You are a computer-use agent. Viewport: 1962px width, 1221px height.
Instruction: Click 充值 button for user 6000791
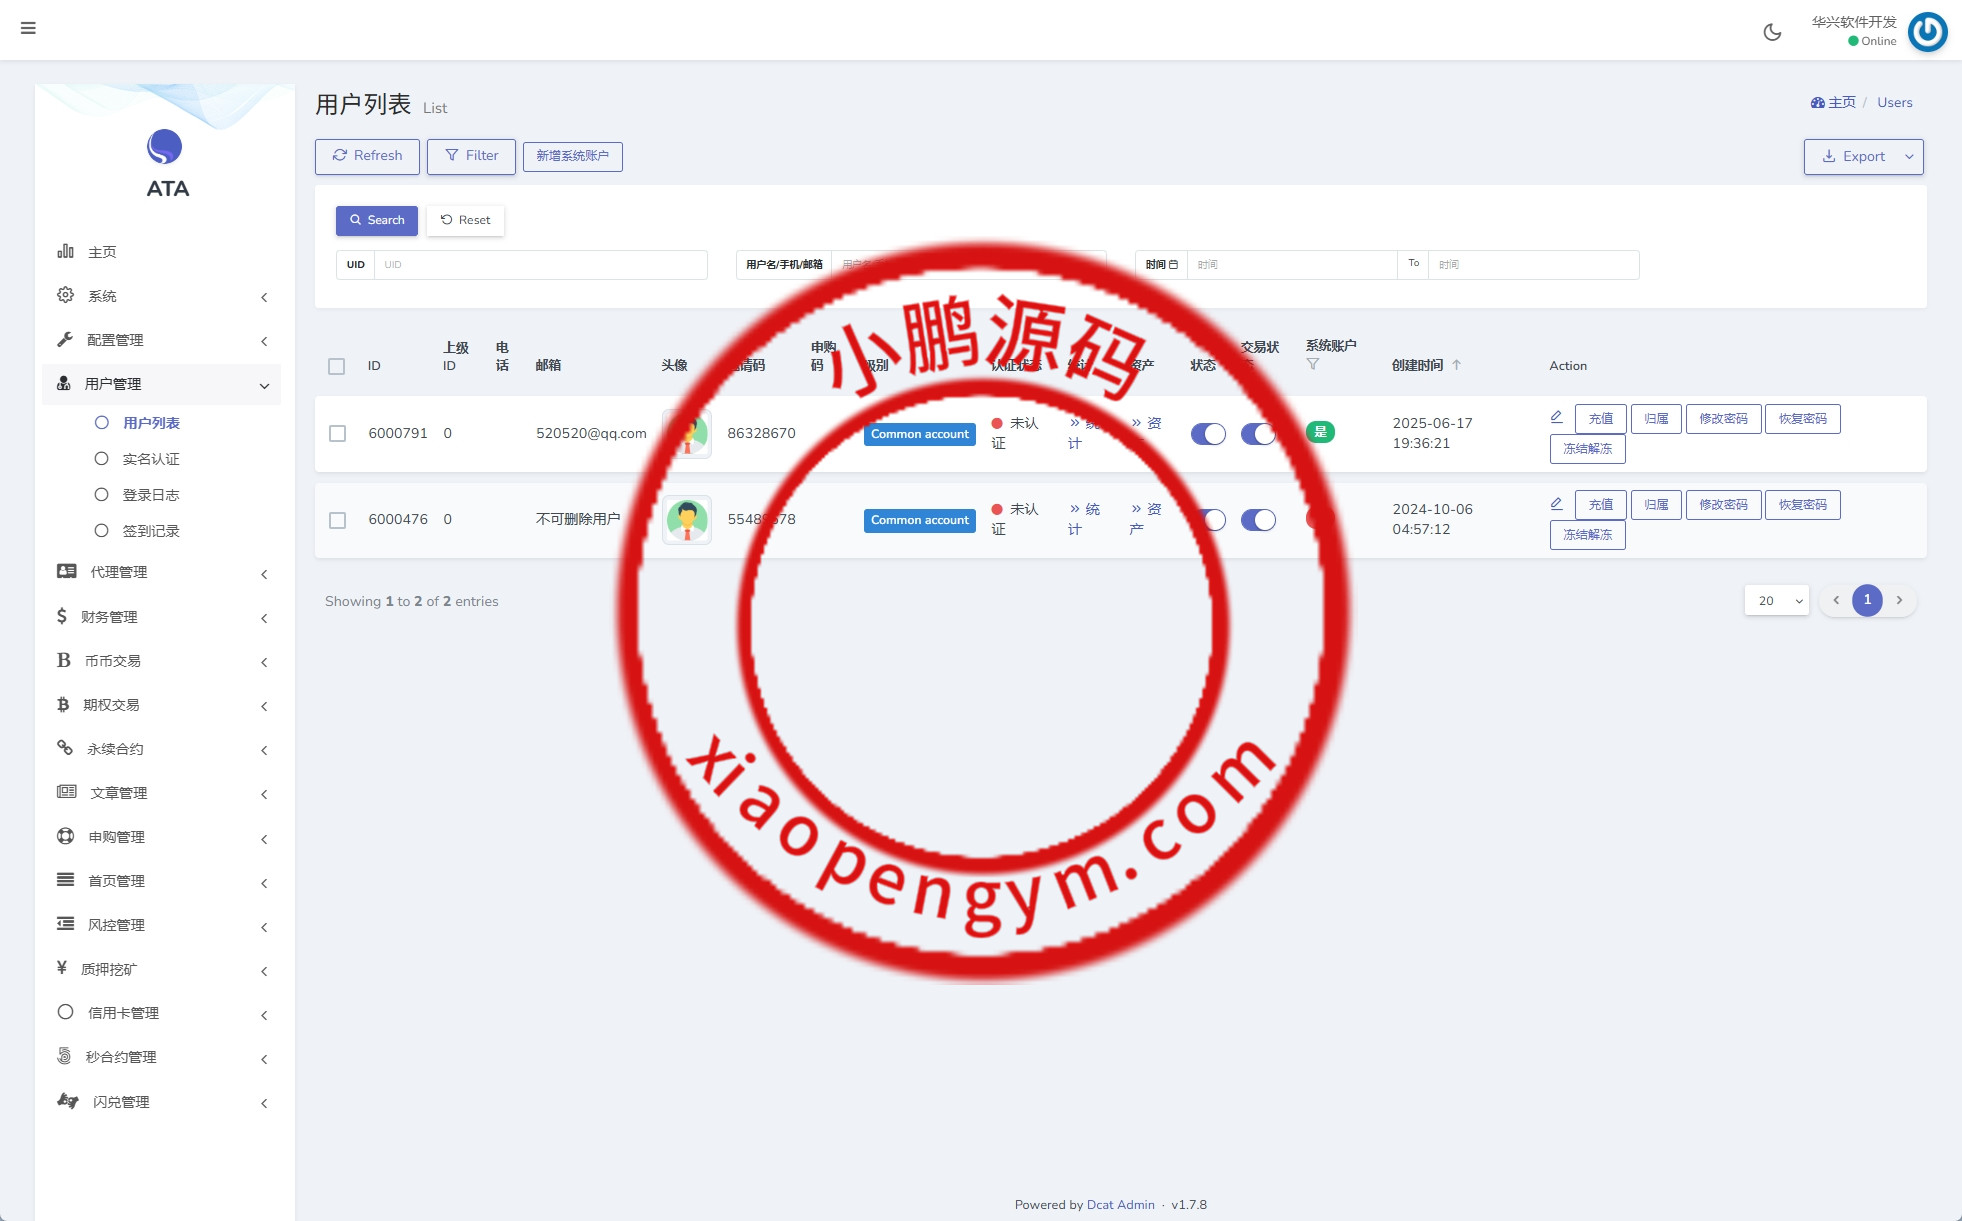(x=1600, y=419)
